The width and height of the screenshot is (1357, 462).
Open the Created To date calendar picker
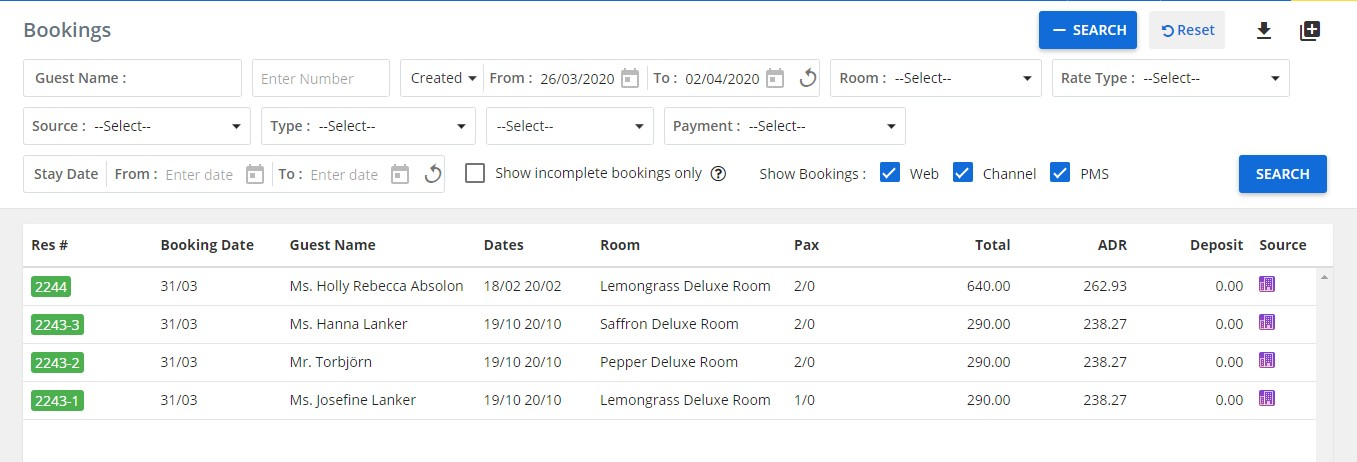point(775,78)
